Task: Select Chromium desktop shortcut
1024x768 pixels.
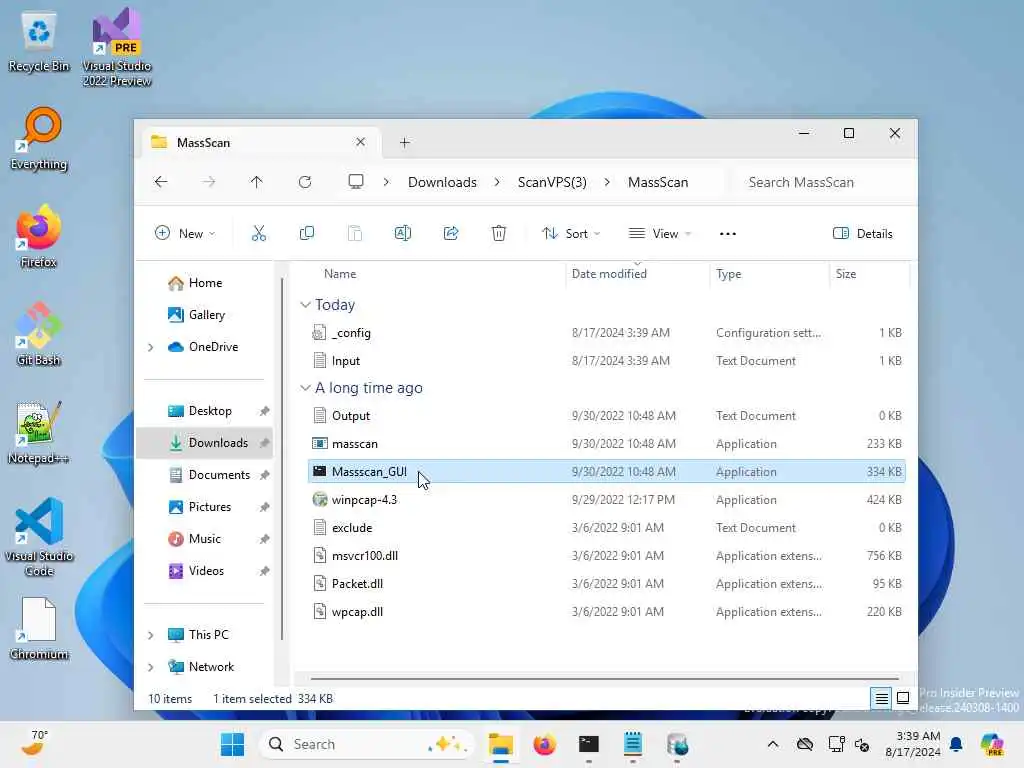Action: coord(39,629)
